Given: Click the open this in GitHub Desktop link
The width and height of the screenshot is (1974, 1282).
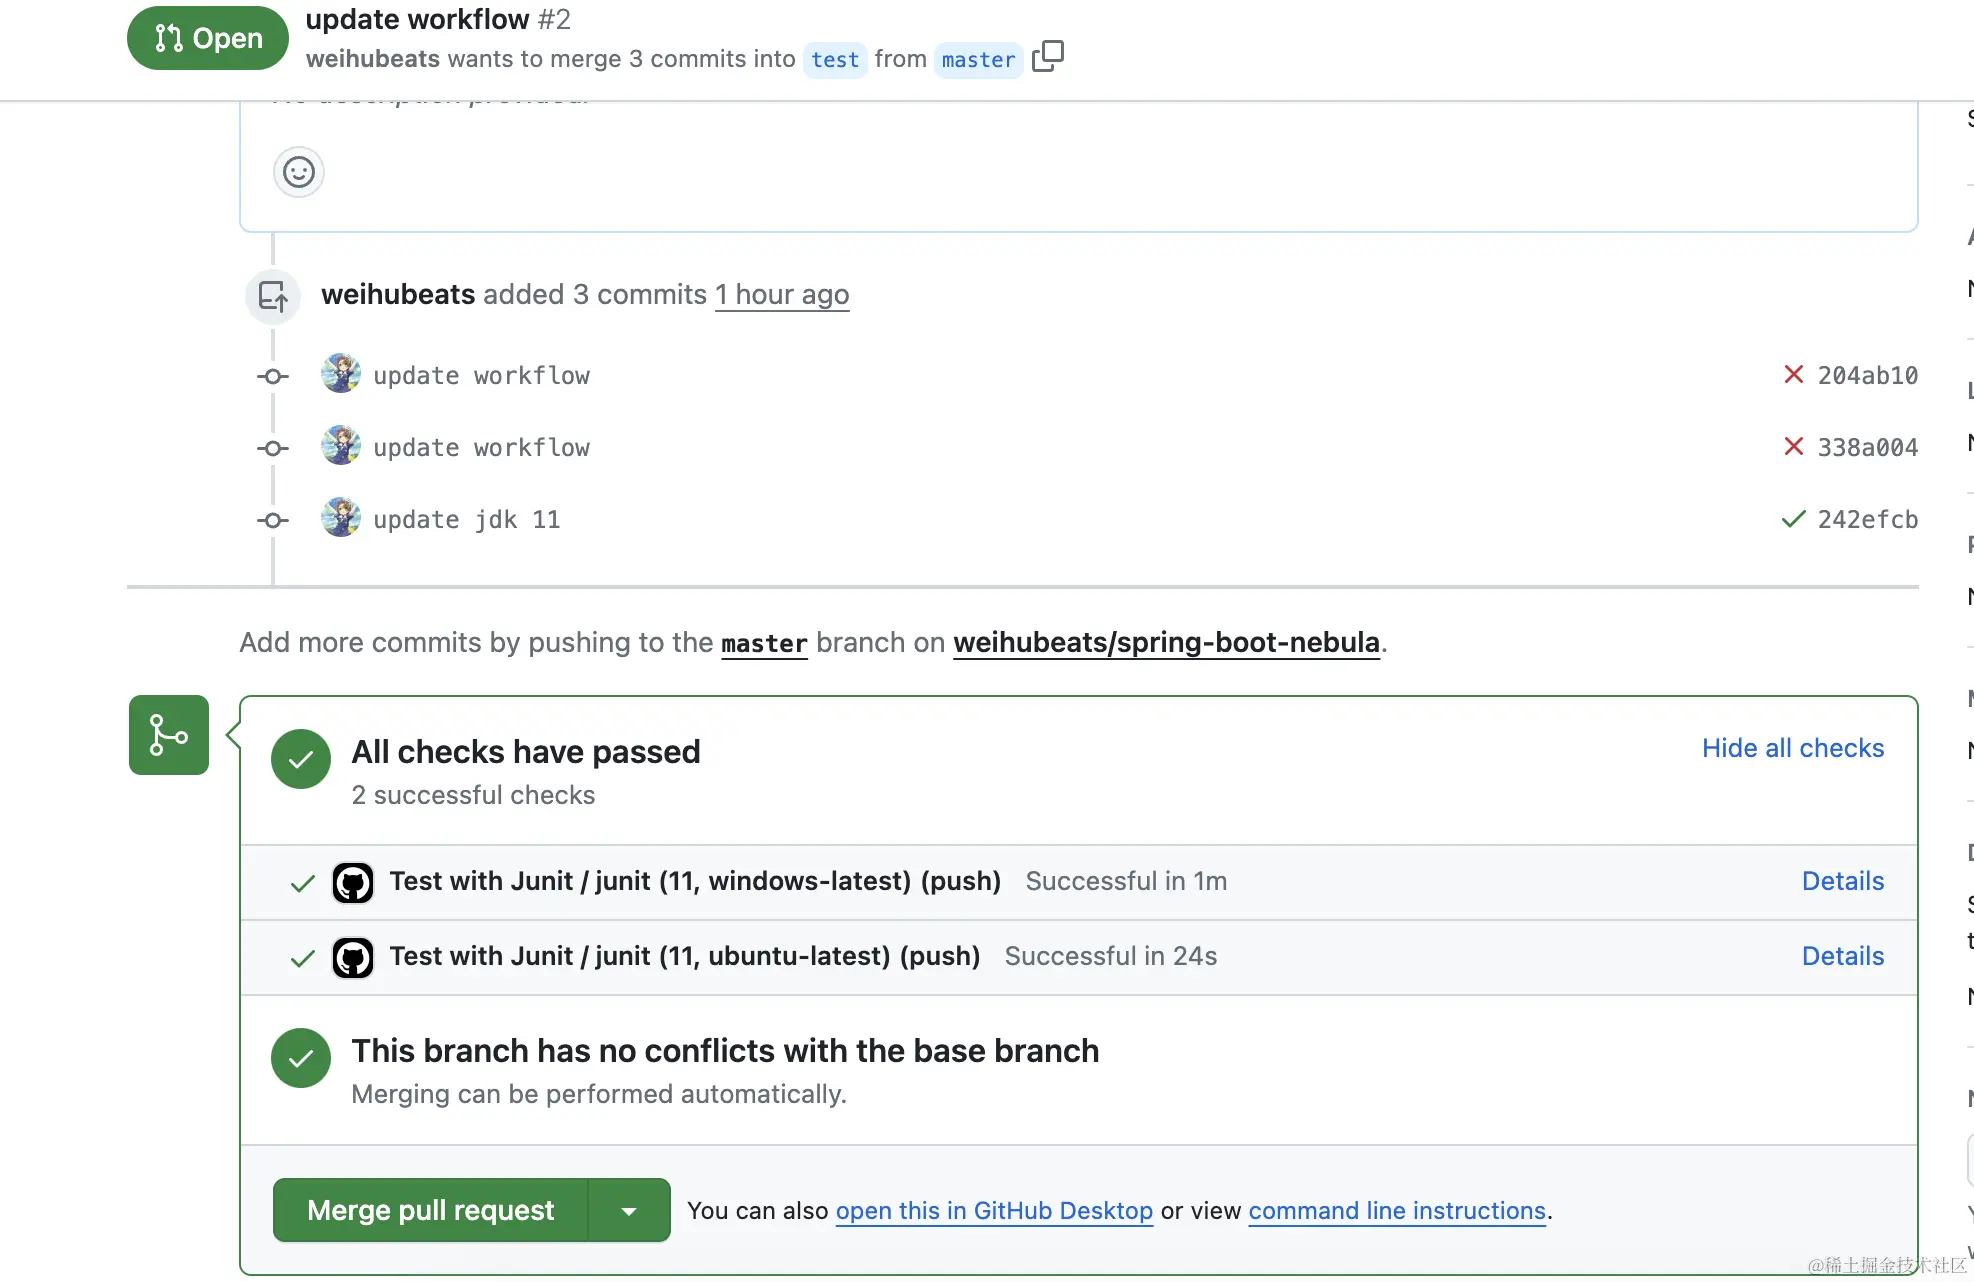Looking at the screenshot, I should (994, 1211).
